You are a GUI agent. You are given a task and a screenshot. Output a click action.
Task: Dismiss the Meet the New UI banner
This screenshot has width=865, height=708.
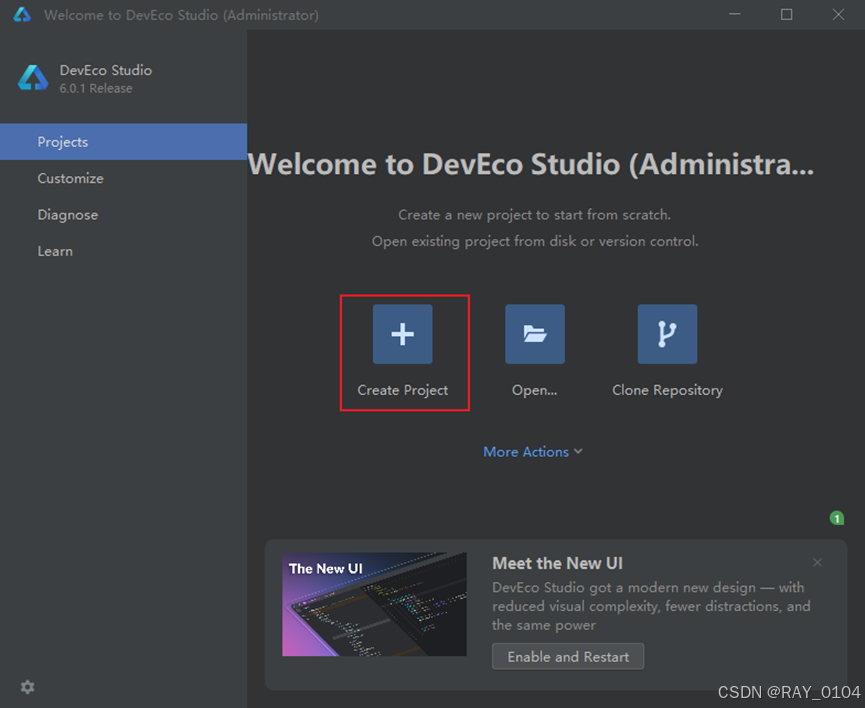[x=817, y=562]
